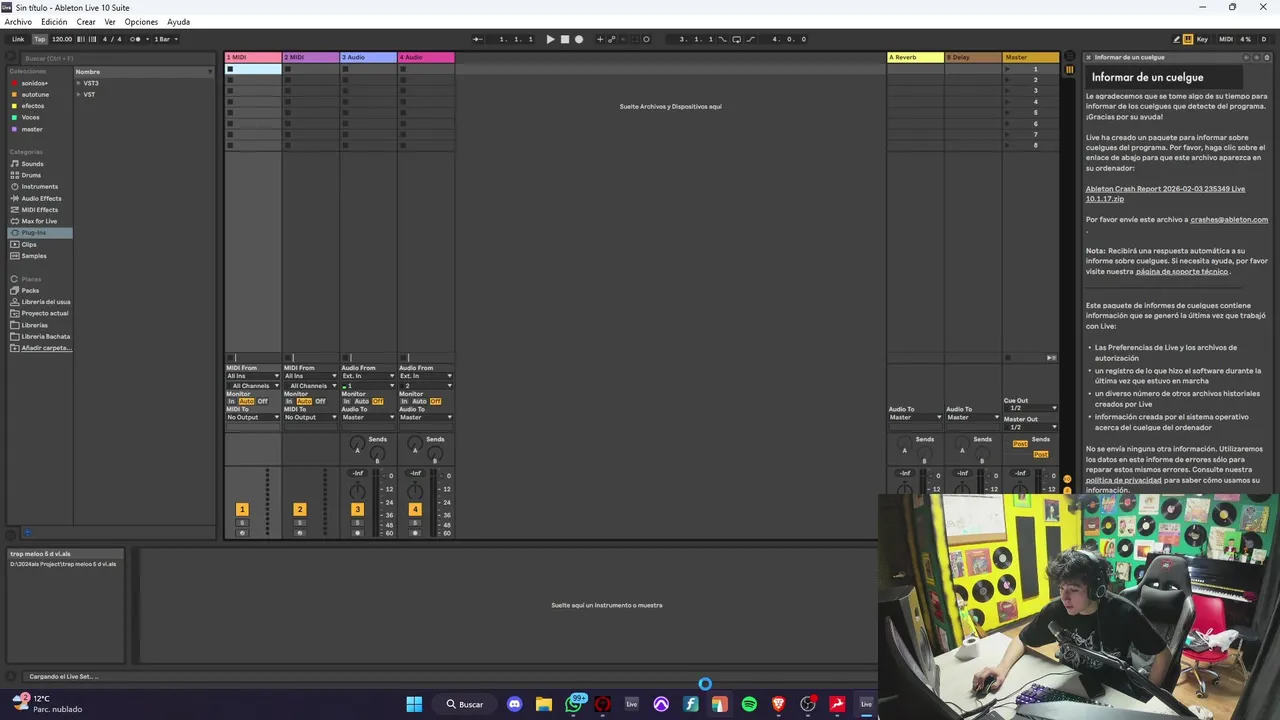1280x720 pixels.
Task: Open track 1 All Channels dropdown
Action: tap(253, 386)
